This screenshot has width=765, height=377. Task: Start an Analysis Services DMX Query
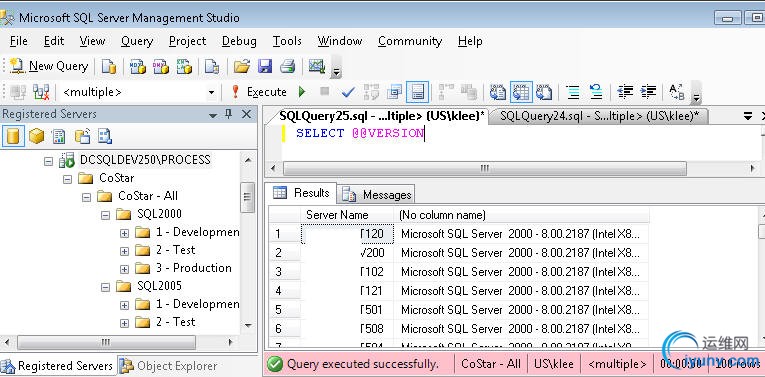click(x=161, y=66)
